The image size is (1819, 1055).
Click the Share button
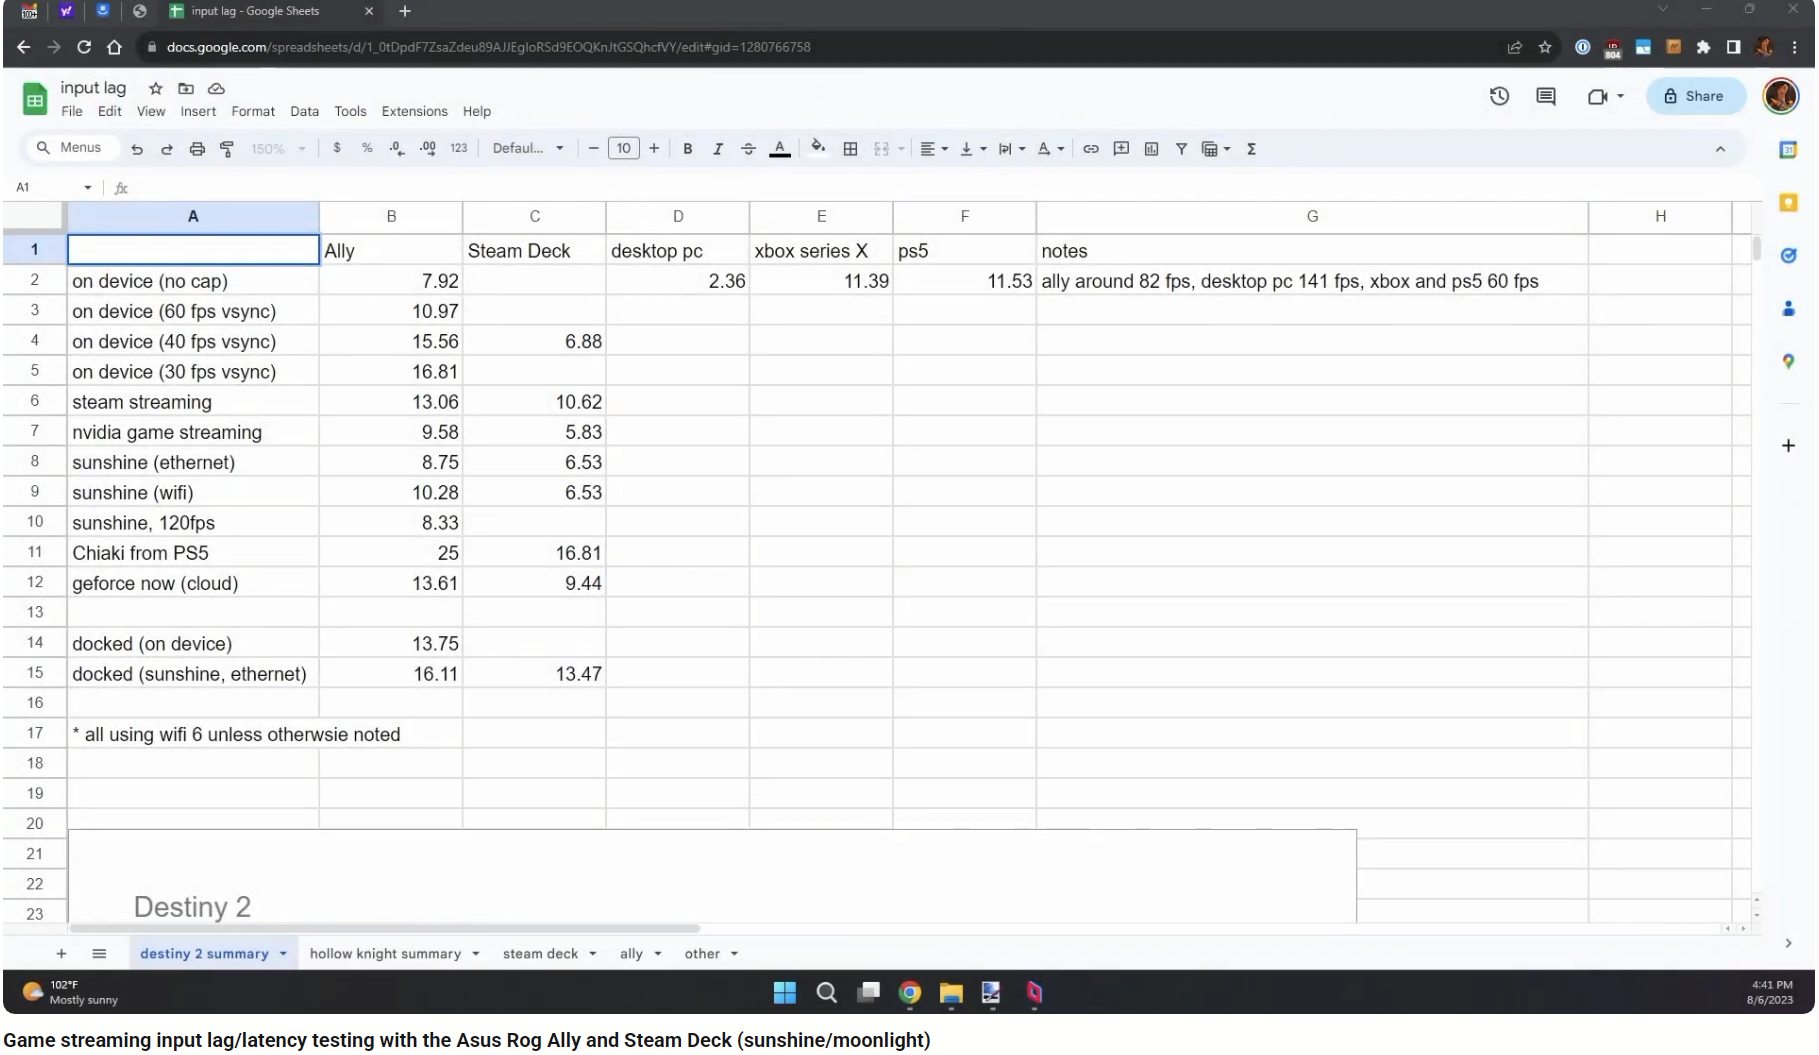tap(1696, 96)
